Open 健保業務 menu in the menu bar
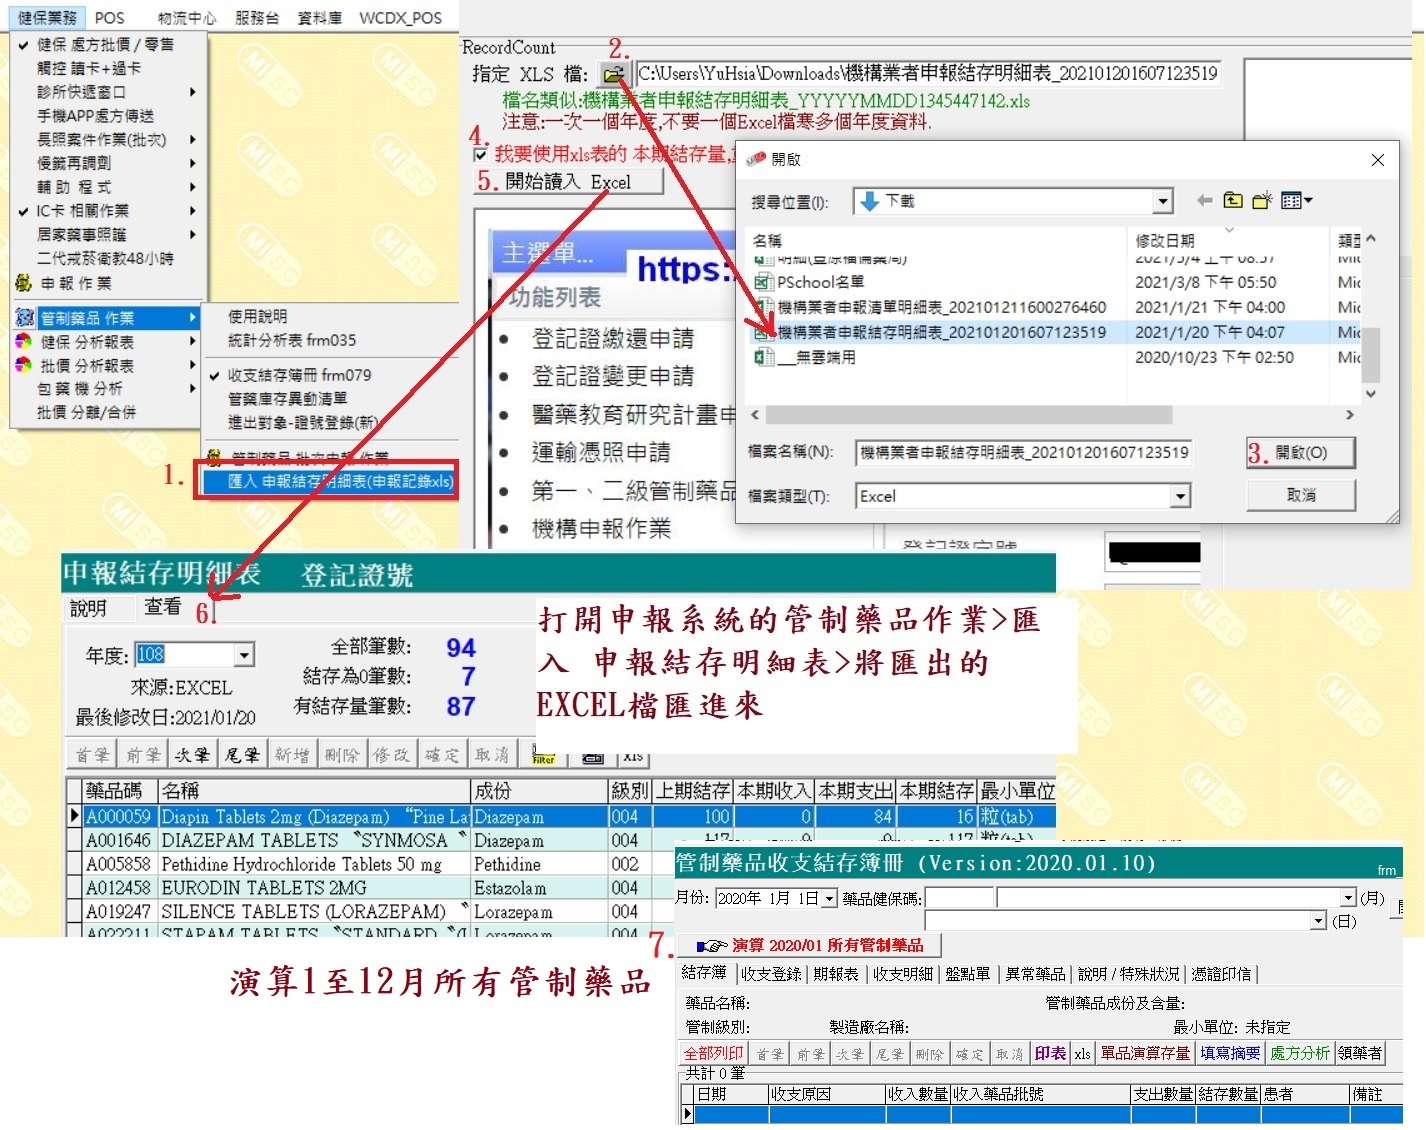The image size is (1426, 1130). 47,18
